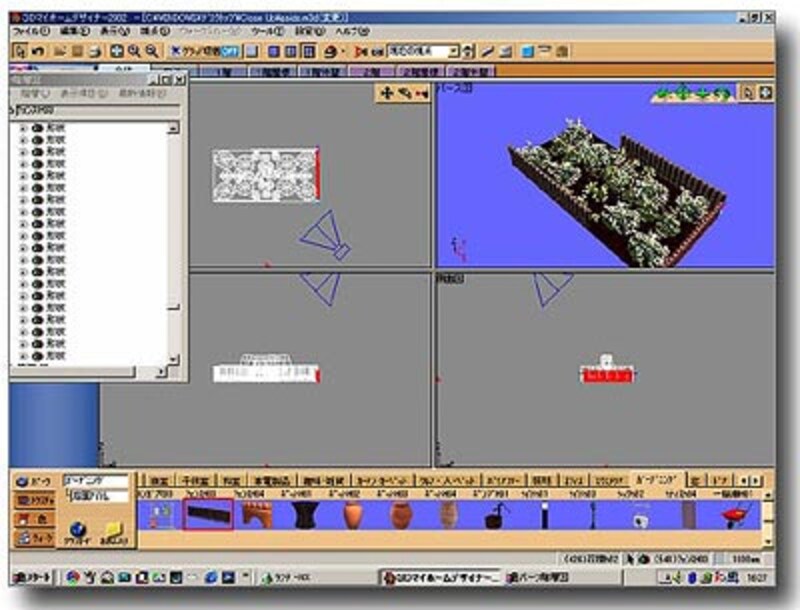The width and height of the screenshot is (800, 610).
Task: Click the open file folder toolbar icon
Action: (60, 52)
